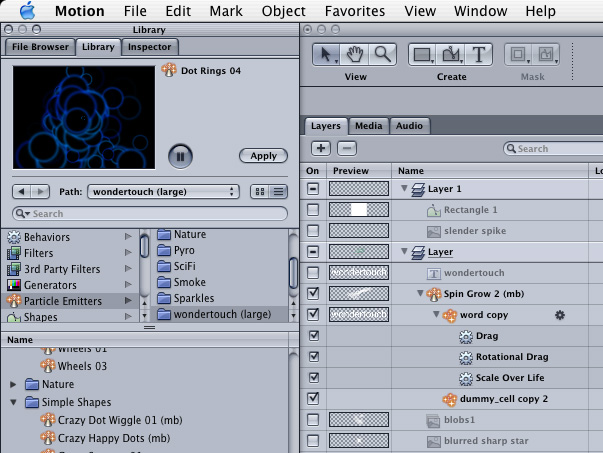Toggle Layer 1 on/off checkbox
The image size is (603, 453).
[313, 189]
